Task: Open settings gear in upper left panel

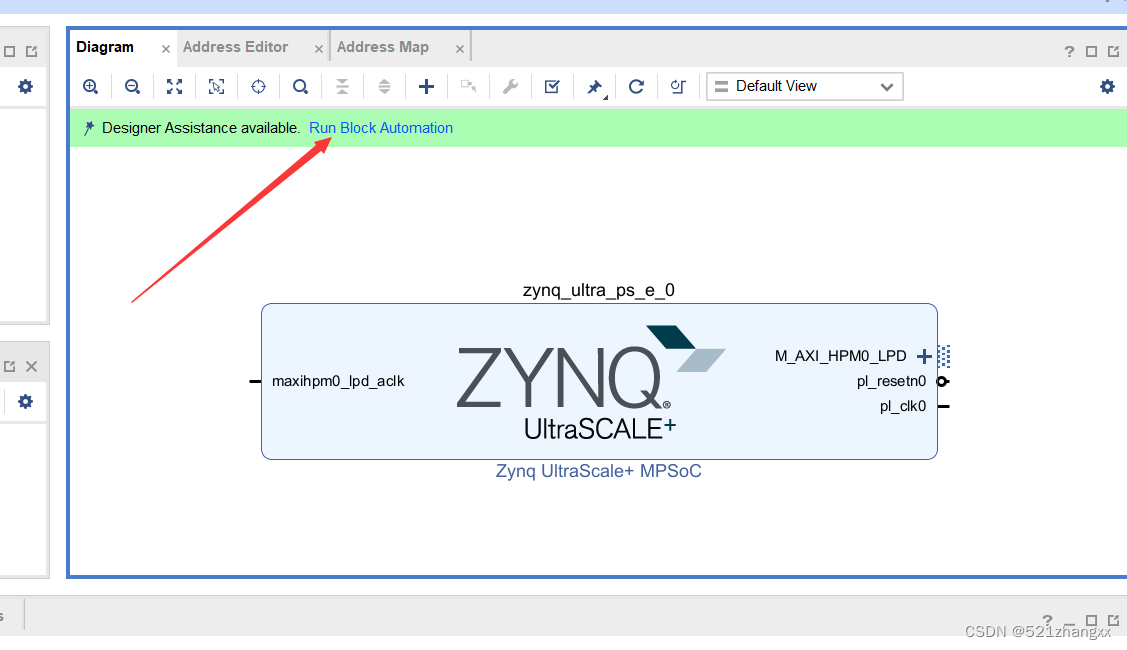Action: (25, 87)
